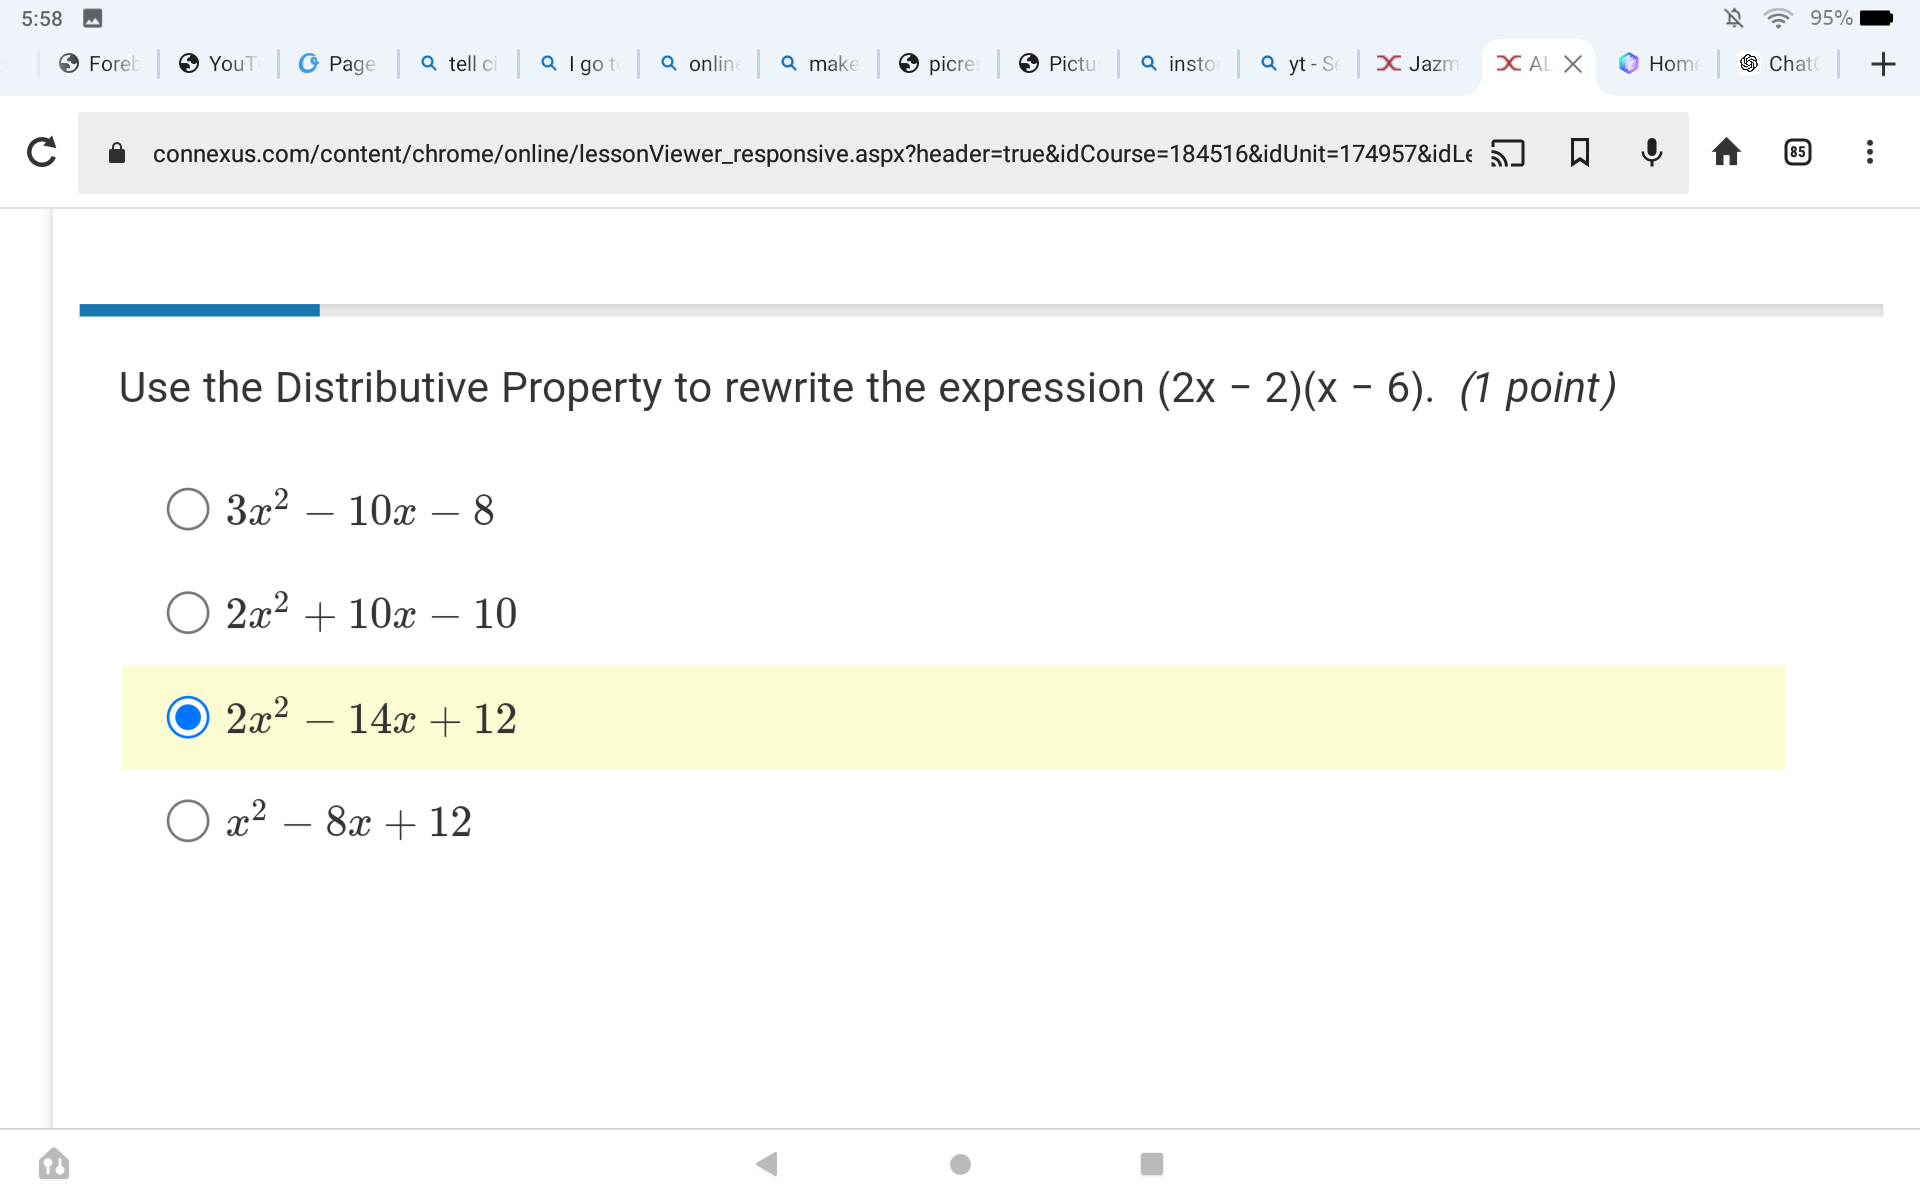The height and width of the screenshot is (1200, 1920).
Task: Activate the microphone voice search icon
Action: coord(1652,152)
